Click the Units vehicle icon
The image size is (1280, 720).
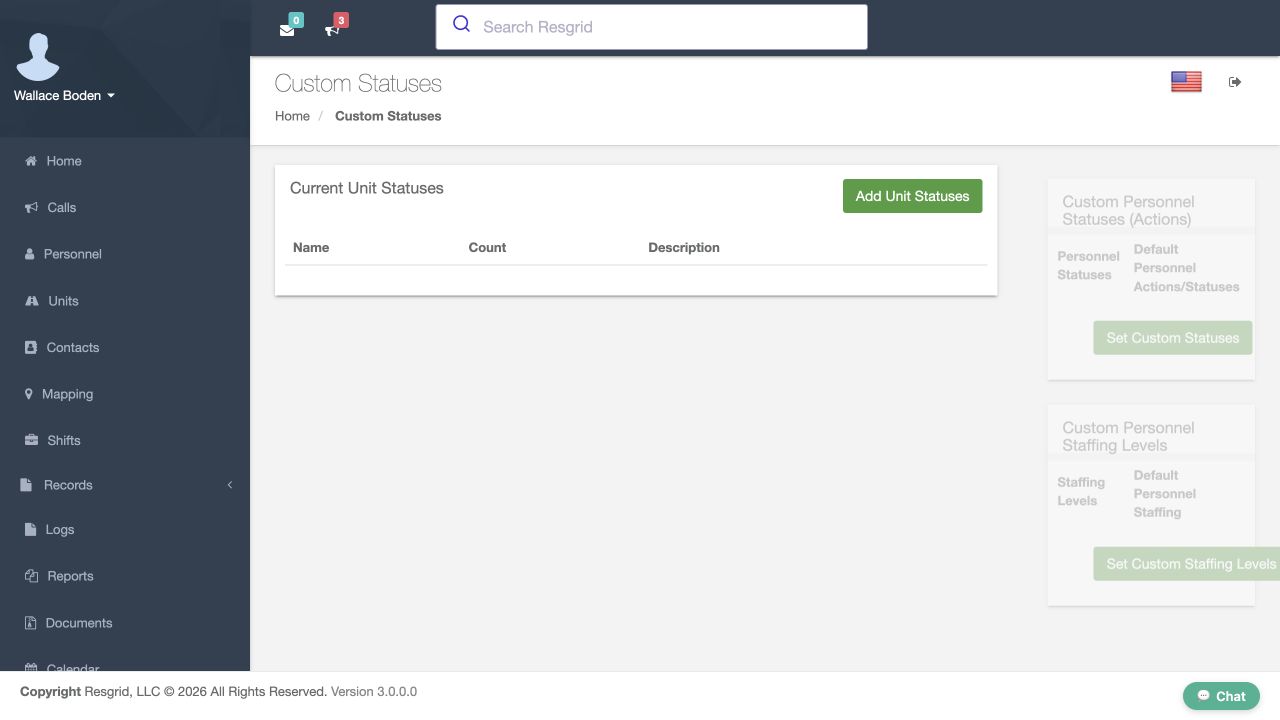coord(32,301)
